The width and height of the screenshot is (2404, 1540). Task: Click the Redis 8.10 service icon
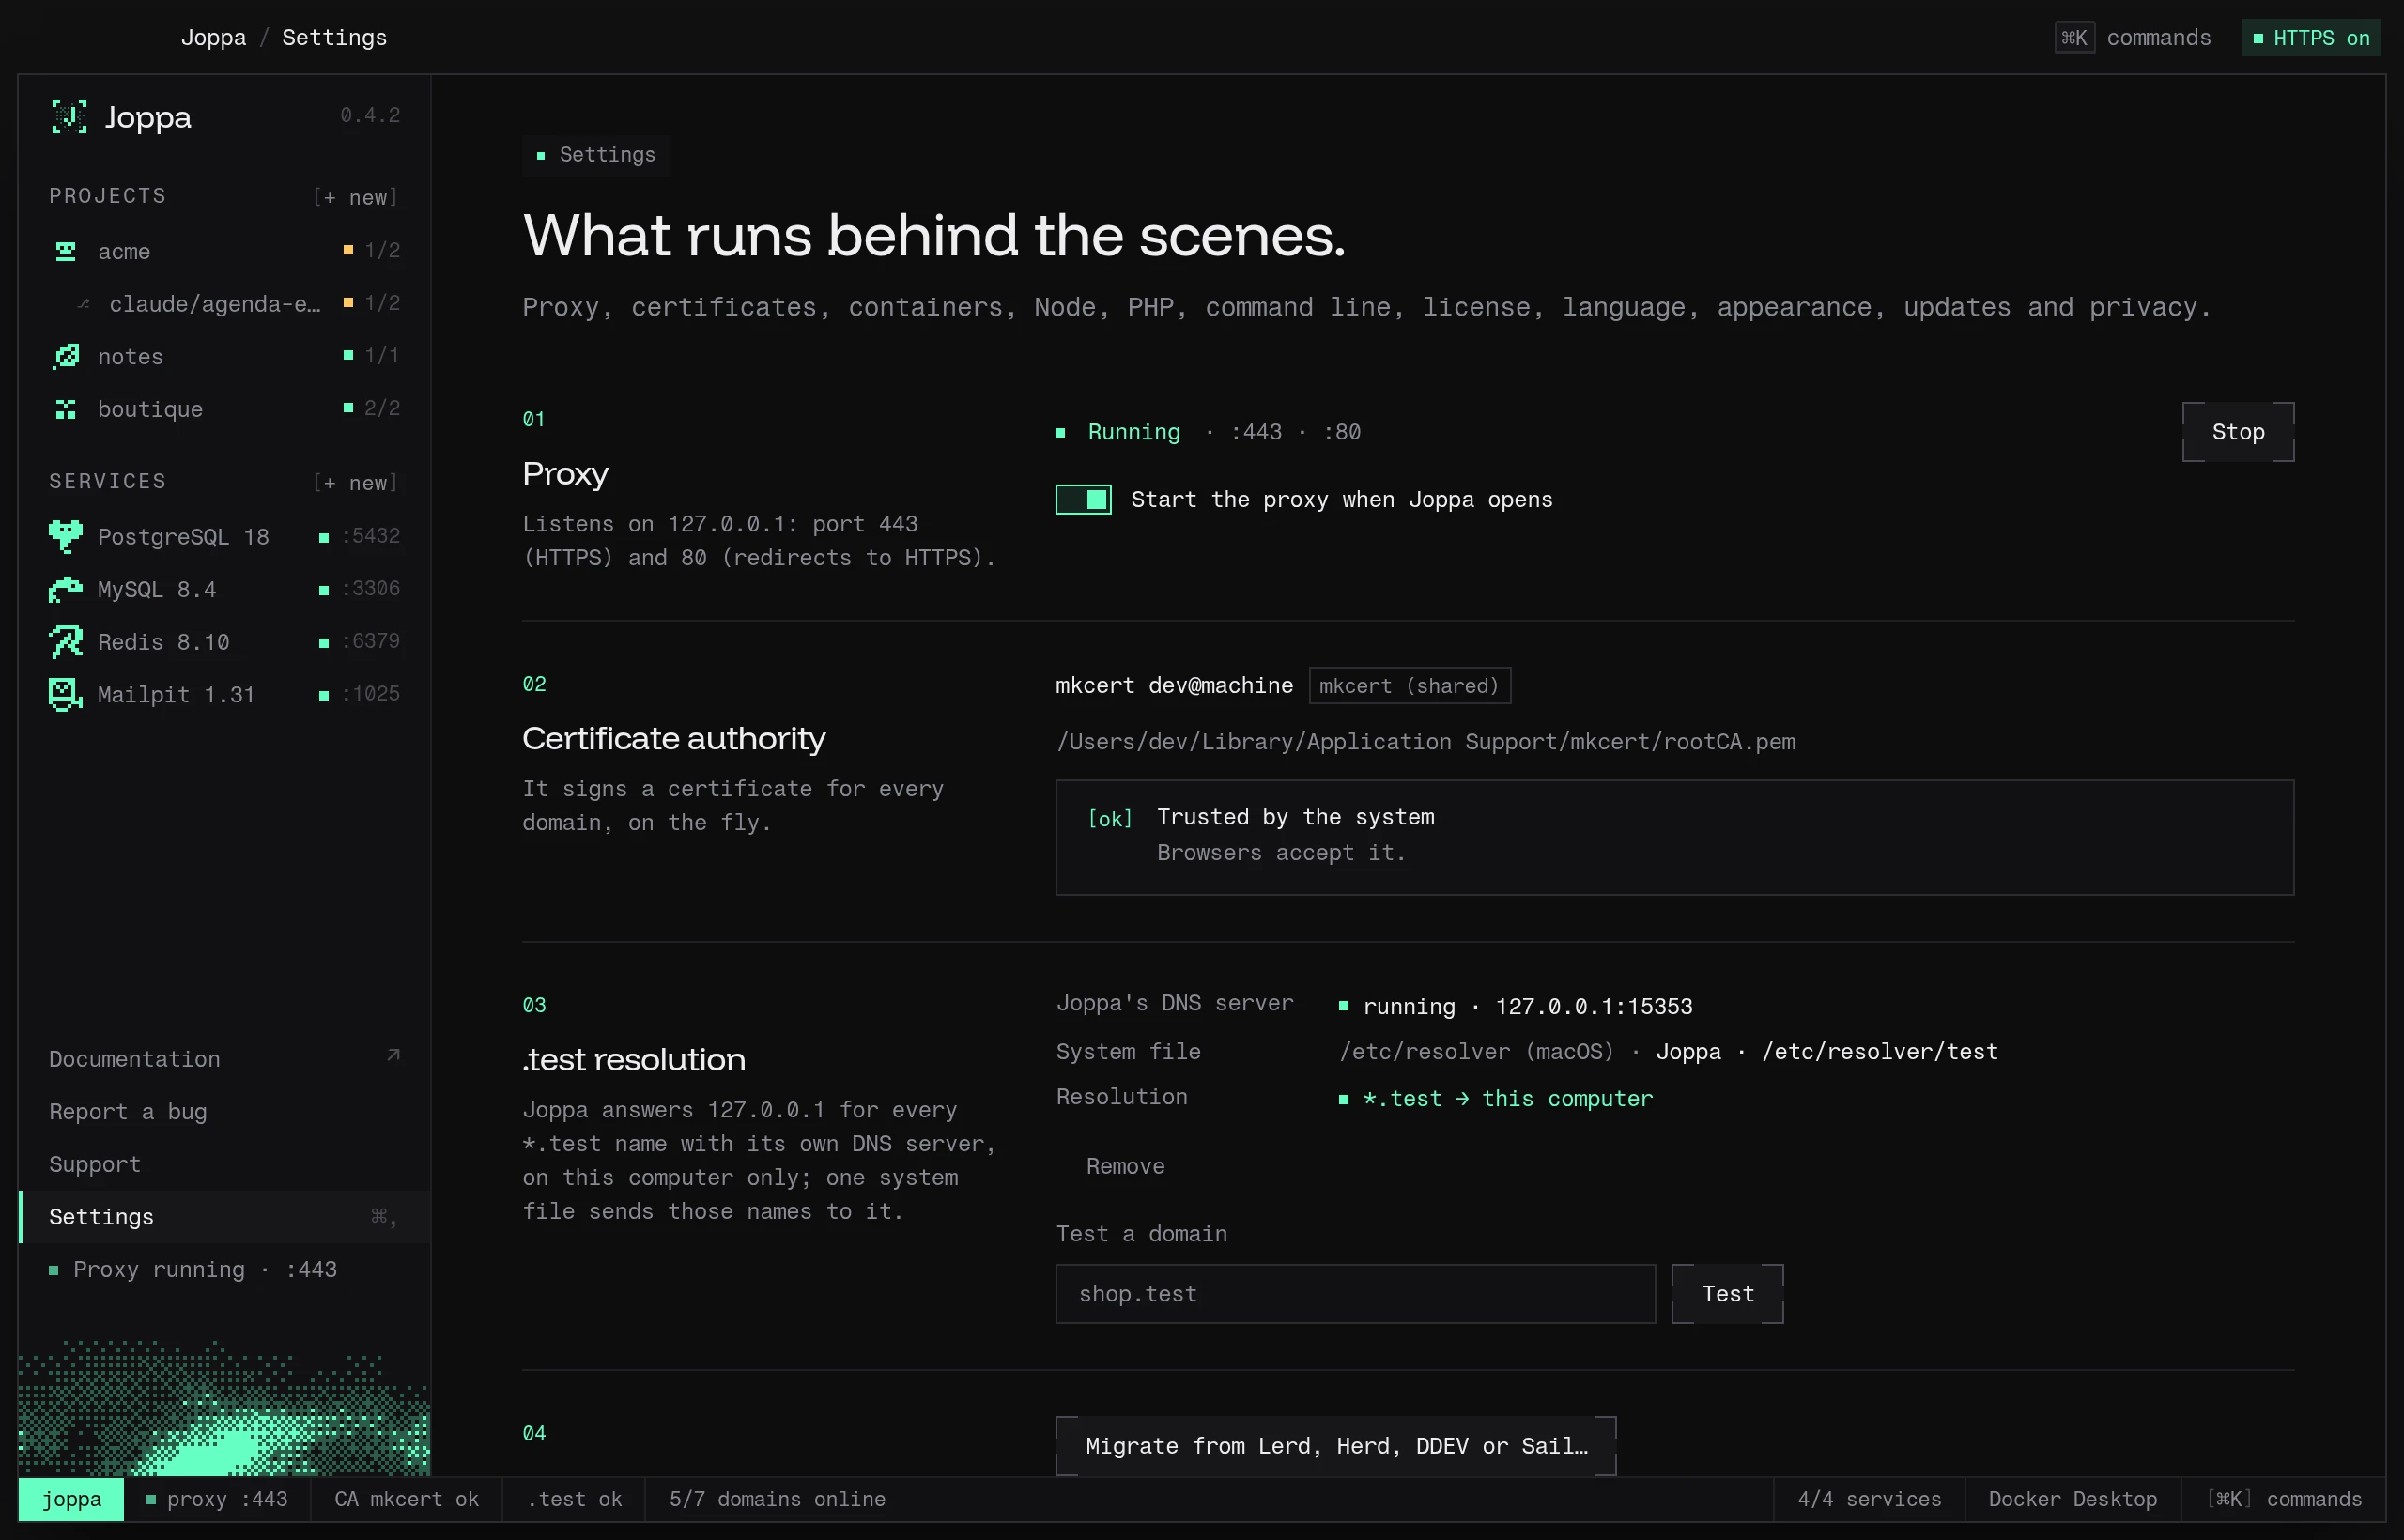[x=66, y=642]
